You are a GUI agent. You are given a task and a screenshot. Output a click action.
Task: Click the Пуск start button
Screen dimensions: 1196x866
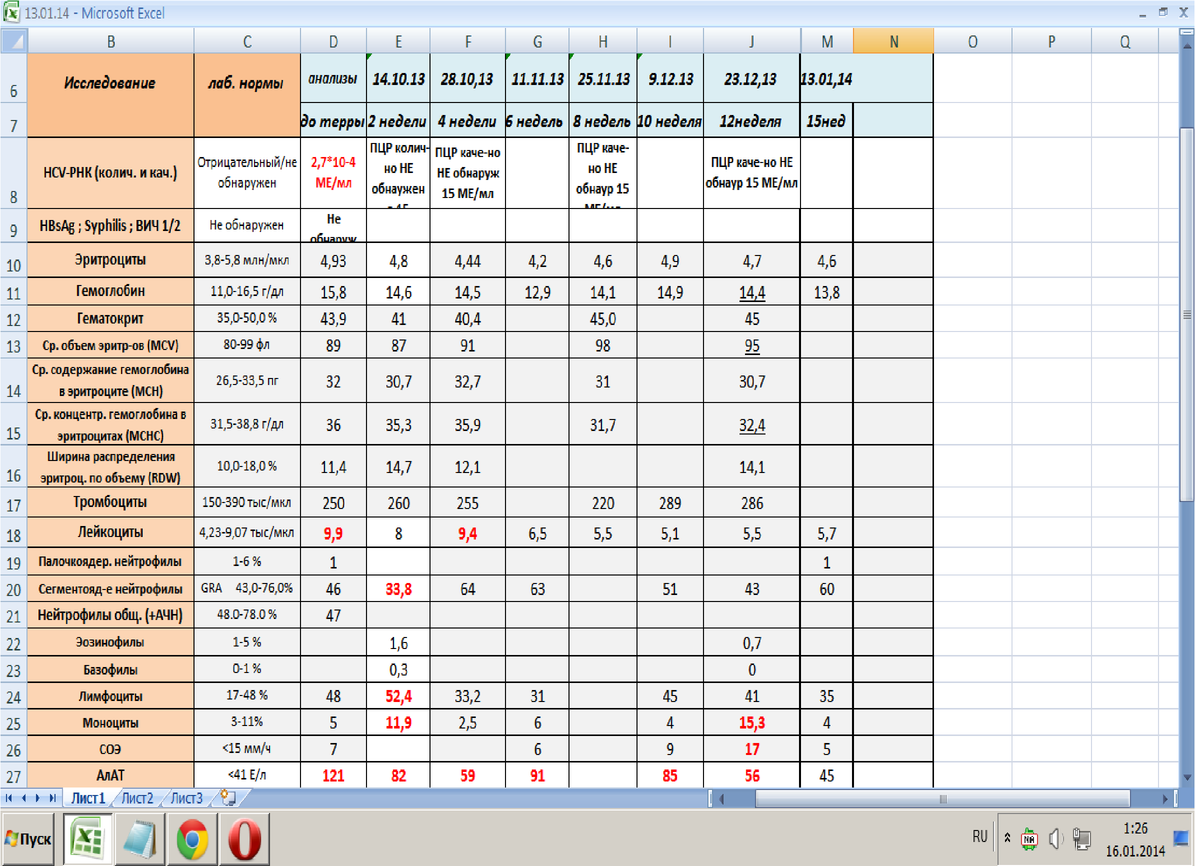point(27,839)
